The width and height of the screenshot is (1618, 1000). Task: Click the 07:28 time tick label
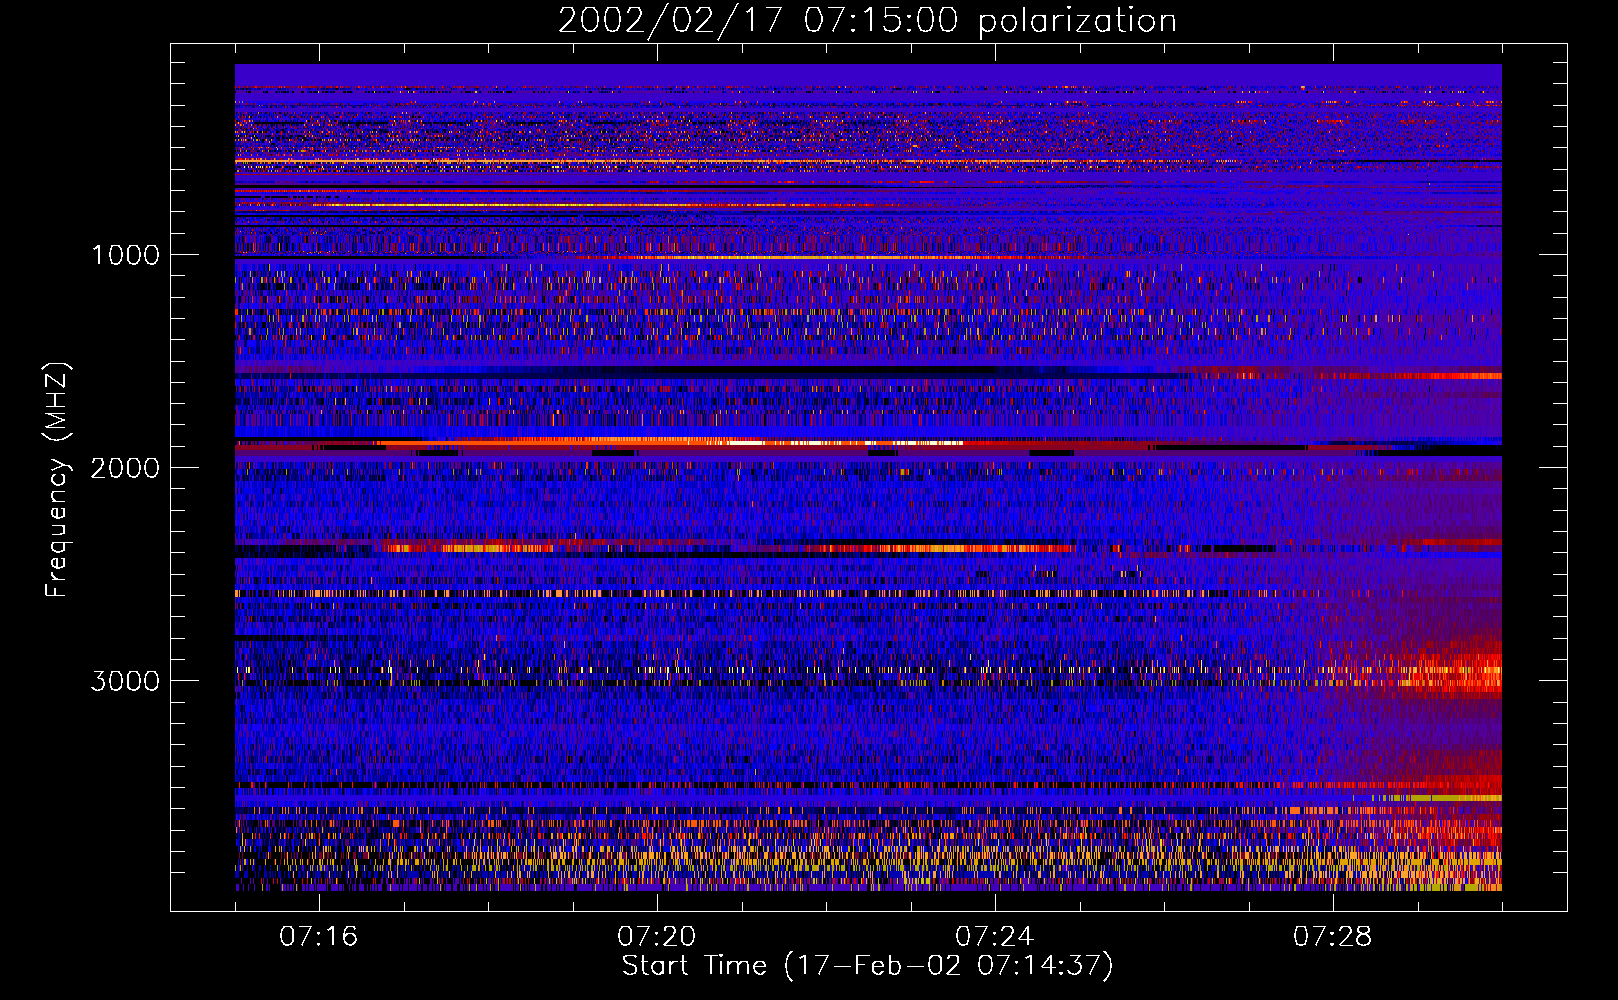pos(1333,937)
